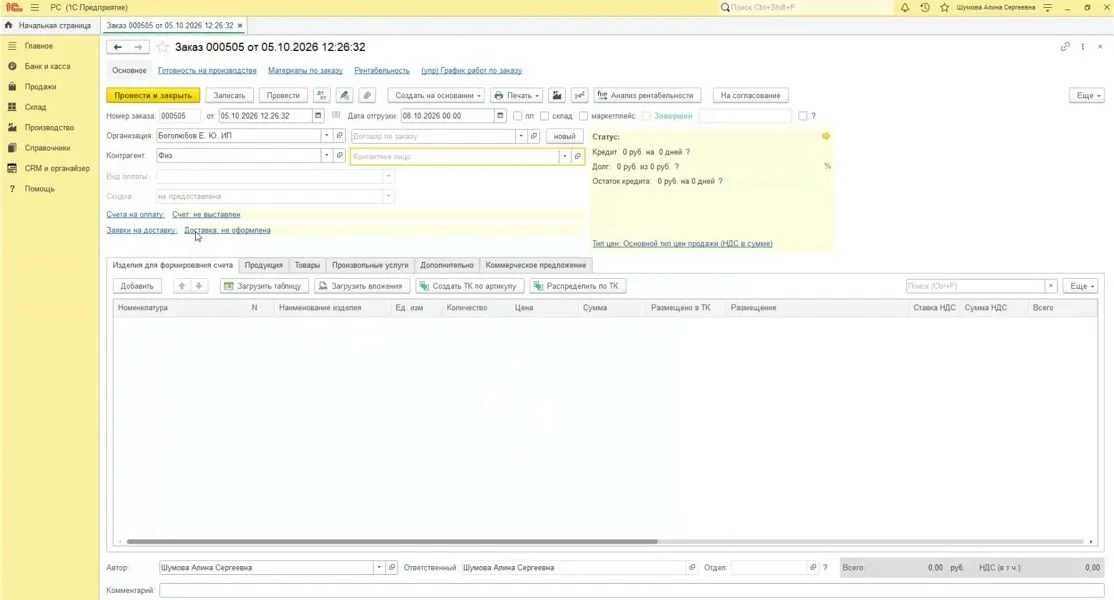Enable the склад checkbox
Image resolution: width=1114 pixels, height=600 pixels.
[544, 116]
